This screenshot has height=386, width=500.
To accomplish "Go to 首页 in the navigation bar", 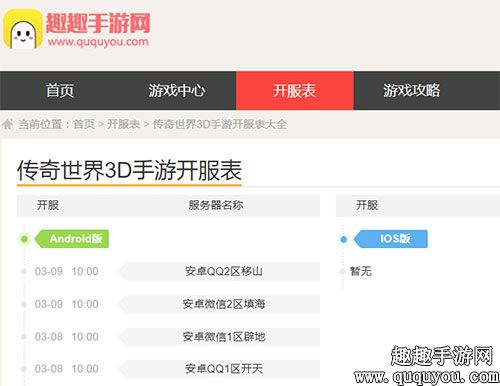I will click(60, 90).
